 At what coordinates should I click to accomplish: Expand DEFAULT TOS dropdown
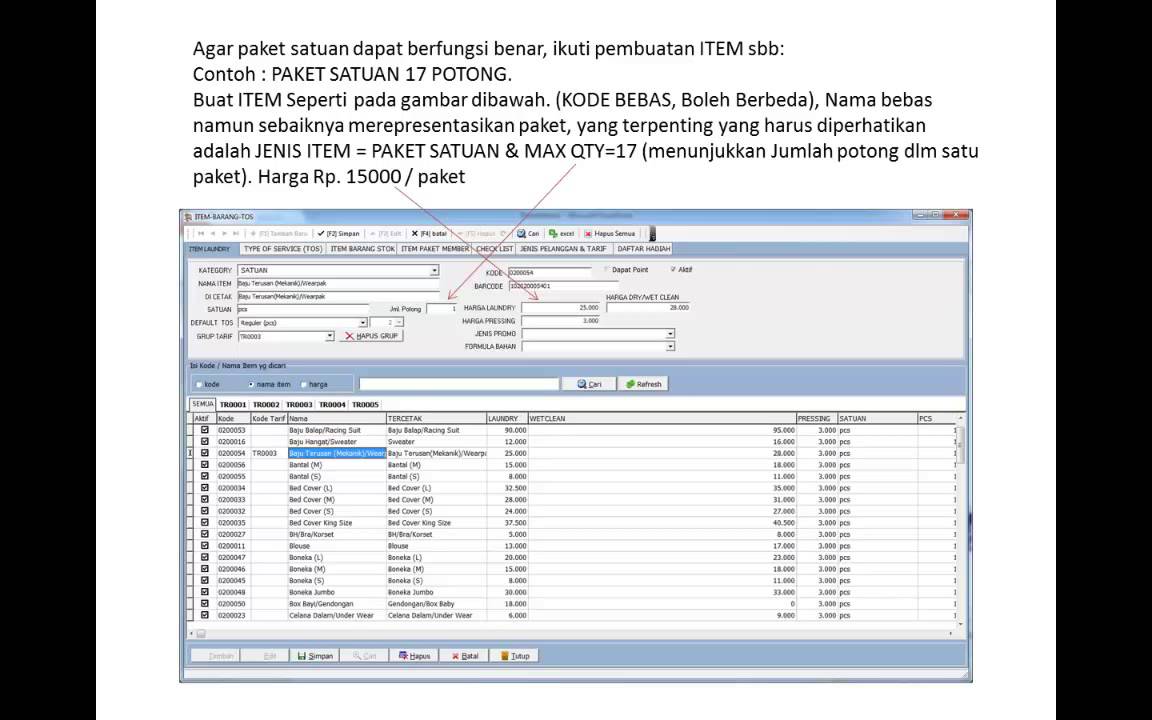362,323
